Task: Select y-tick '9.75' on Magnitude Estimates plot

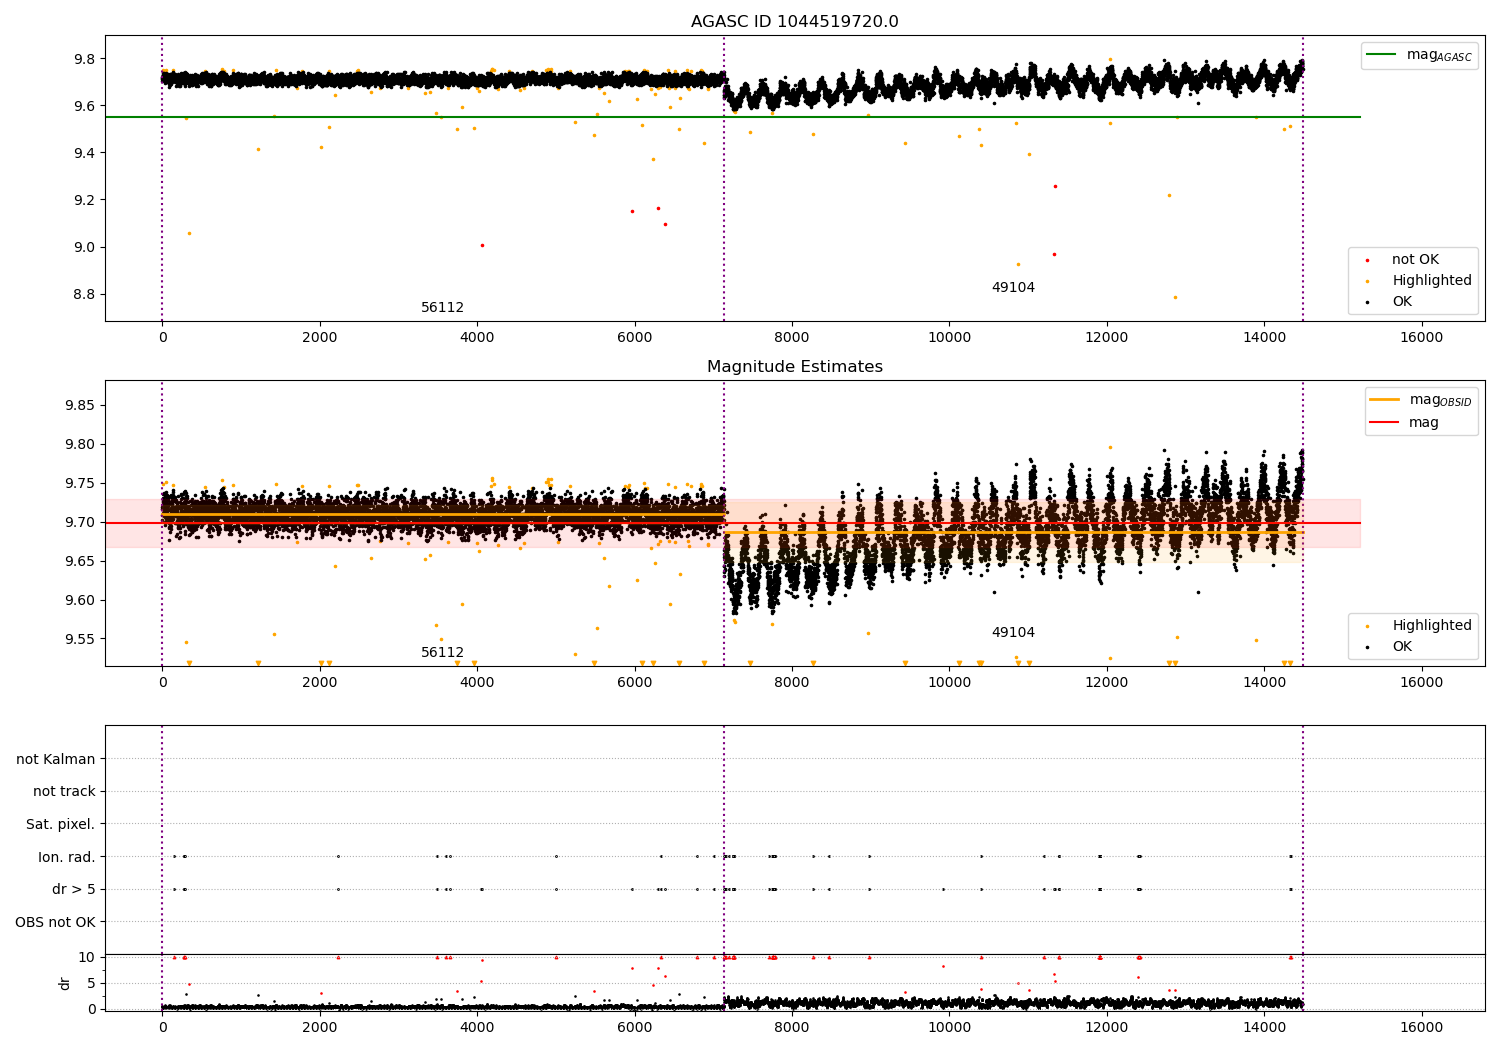Action: [79, 483]
